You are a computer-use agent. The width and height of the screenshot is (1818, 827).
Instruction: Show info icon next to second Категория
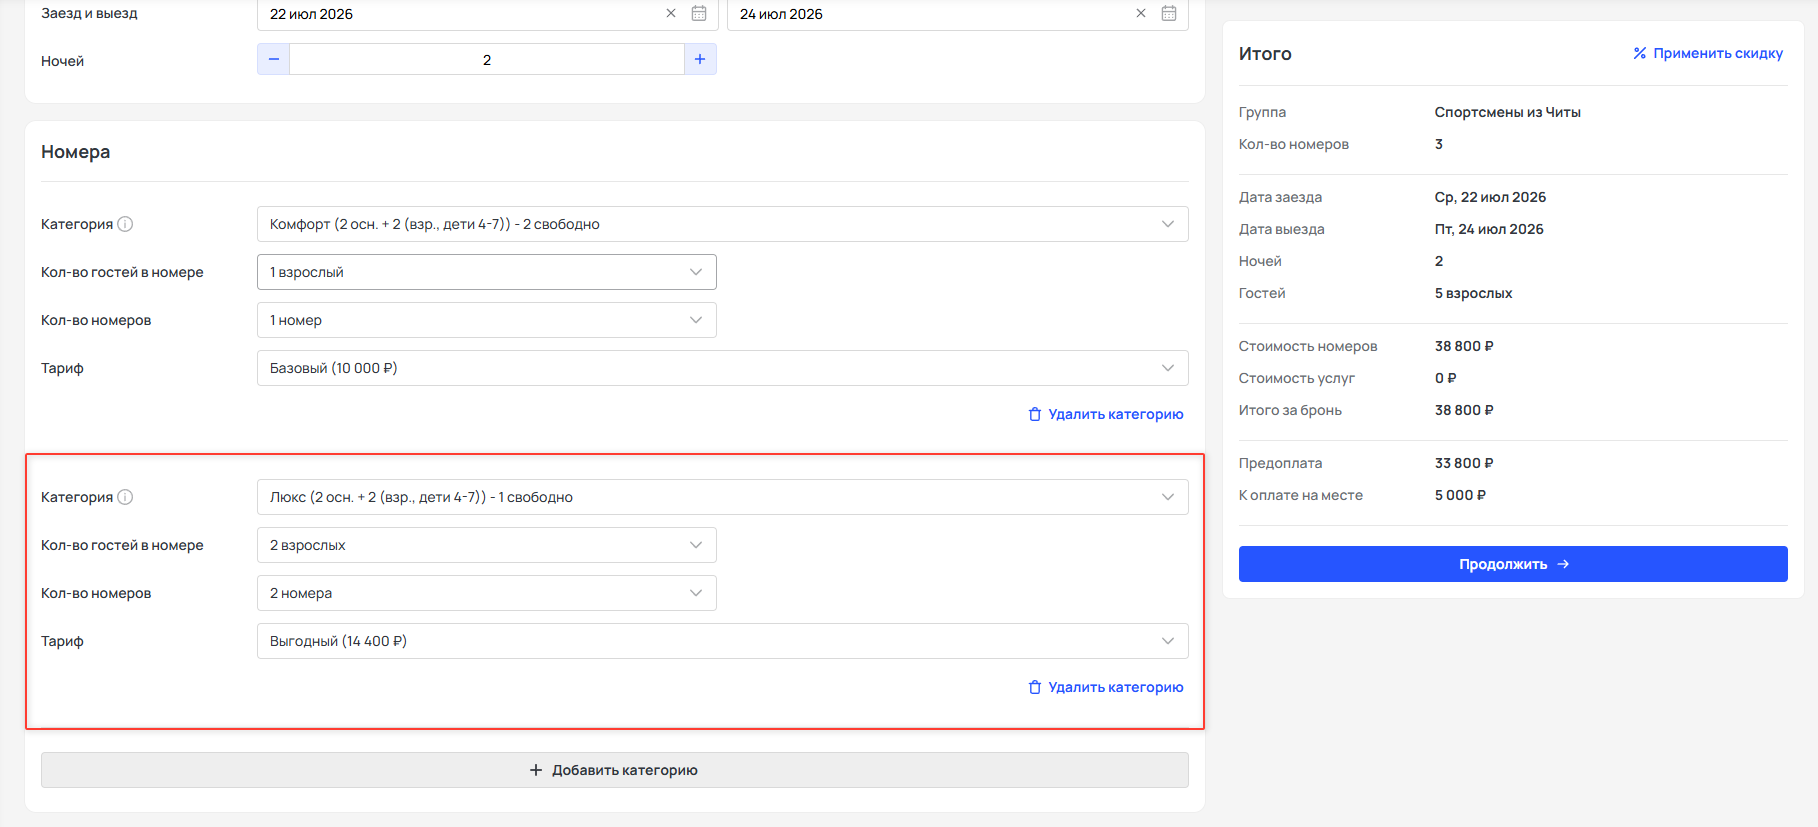click(125, 497)
